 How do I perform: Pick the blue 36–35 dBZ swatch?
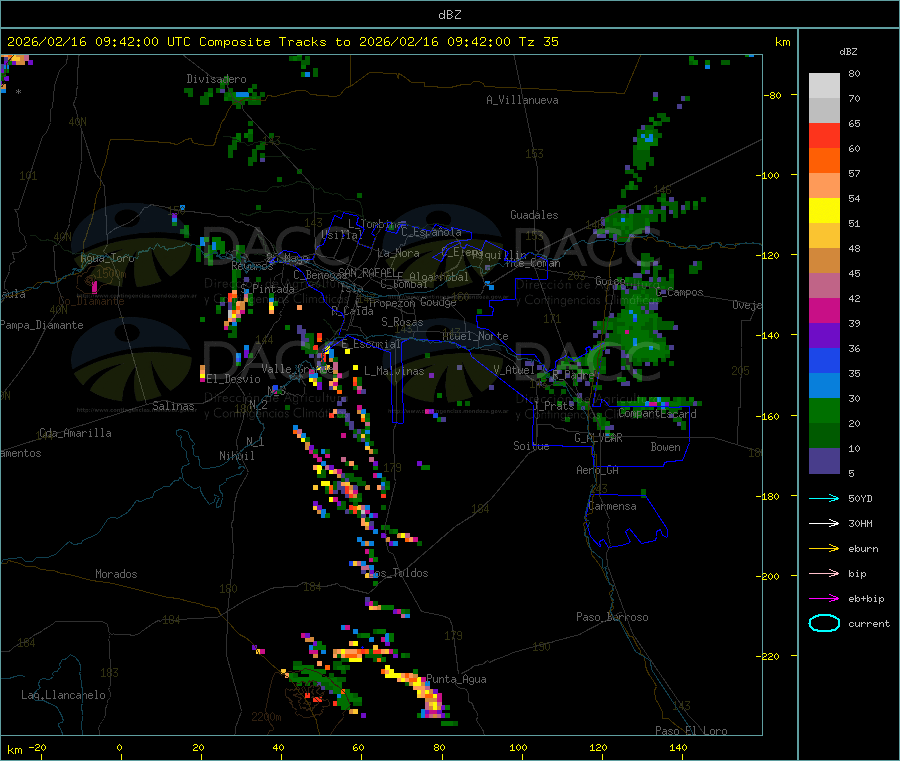coord(824,360)
